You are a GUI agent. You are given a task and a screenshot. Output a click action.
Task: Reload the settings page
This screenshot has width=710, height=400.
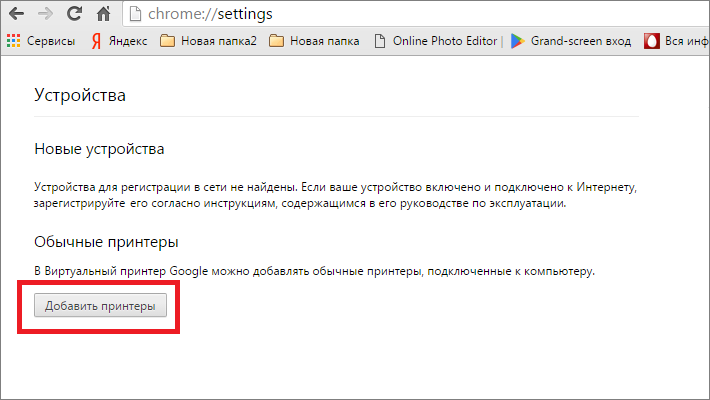74,15
